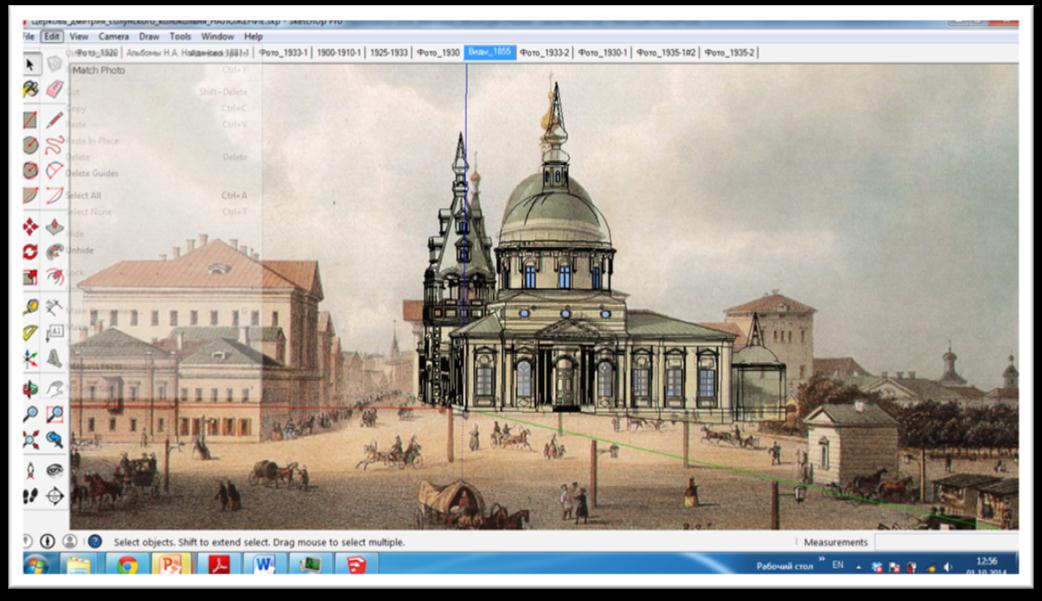Click the blue question mark Instructor icon
The image size is (1042, 601).
[95, 542]
